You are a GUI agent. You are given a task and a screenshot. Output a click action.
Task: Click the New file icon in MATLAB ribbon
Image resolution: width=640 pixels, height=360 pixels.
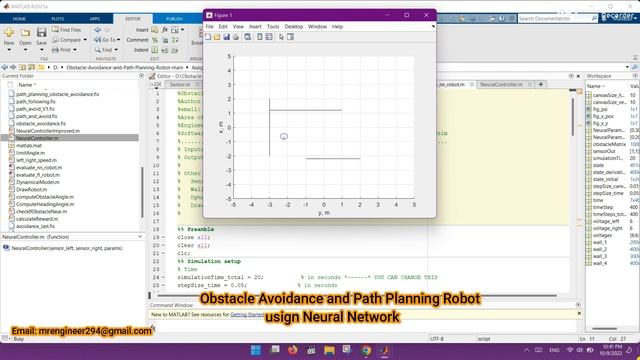click(9, 32)
